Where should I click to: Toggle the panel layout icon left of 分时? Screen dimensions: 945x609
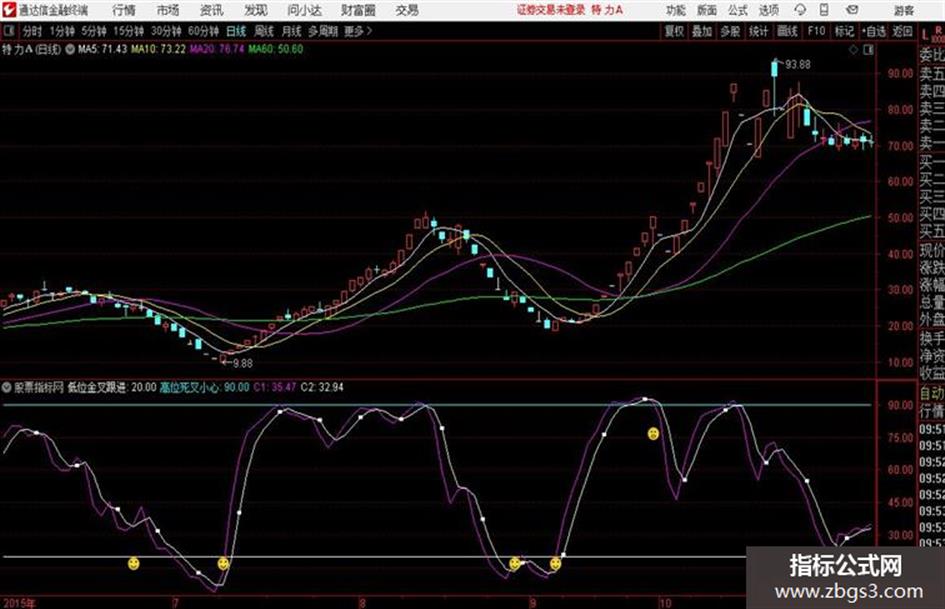tap(9, 31)
